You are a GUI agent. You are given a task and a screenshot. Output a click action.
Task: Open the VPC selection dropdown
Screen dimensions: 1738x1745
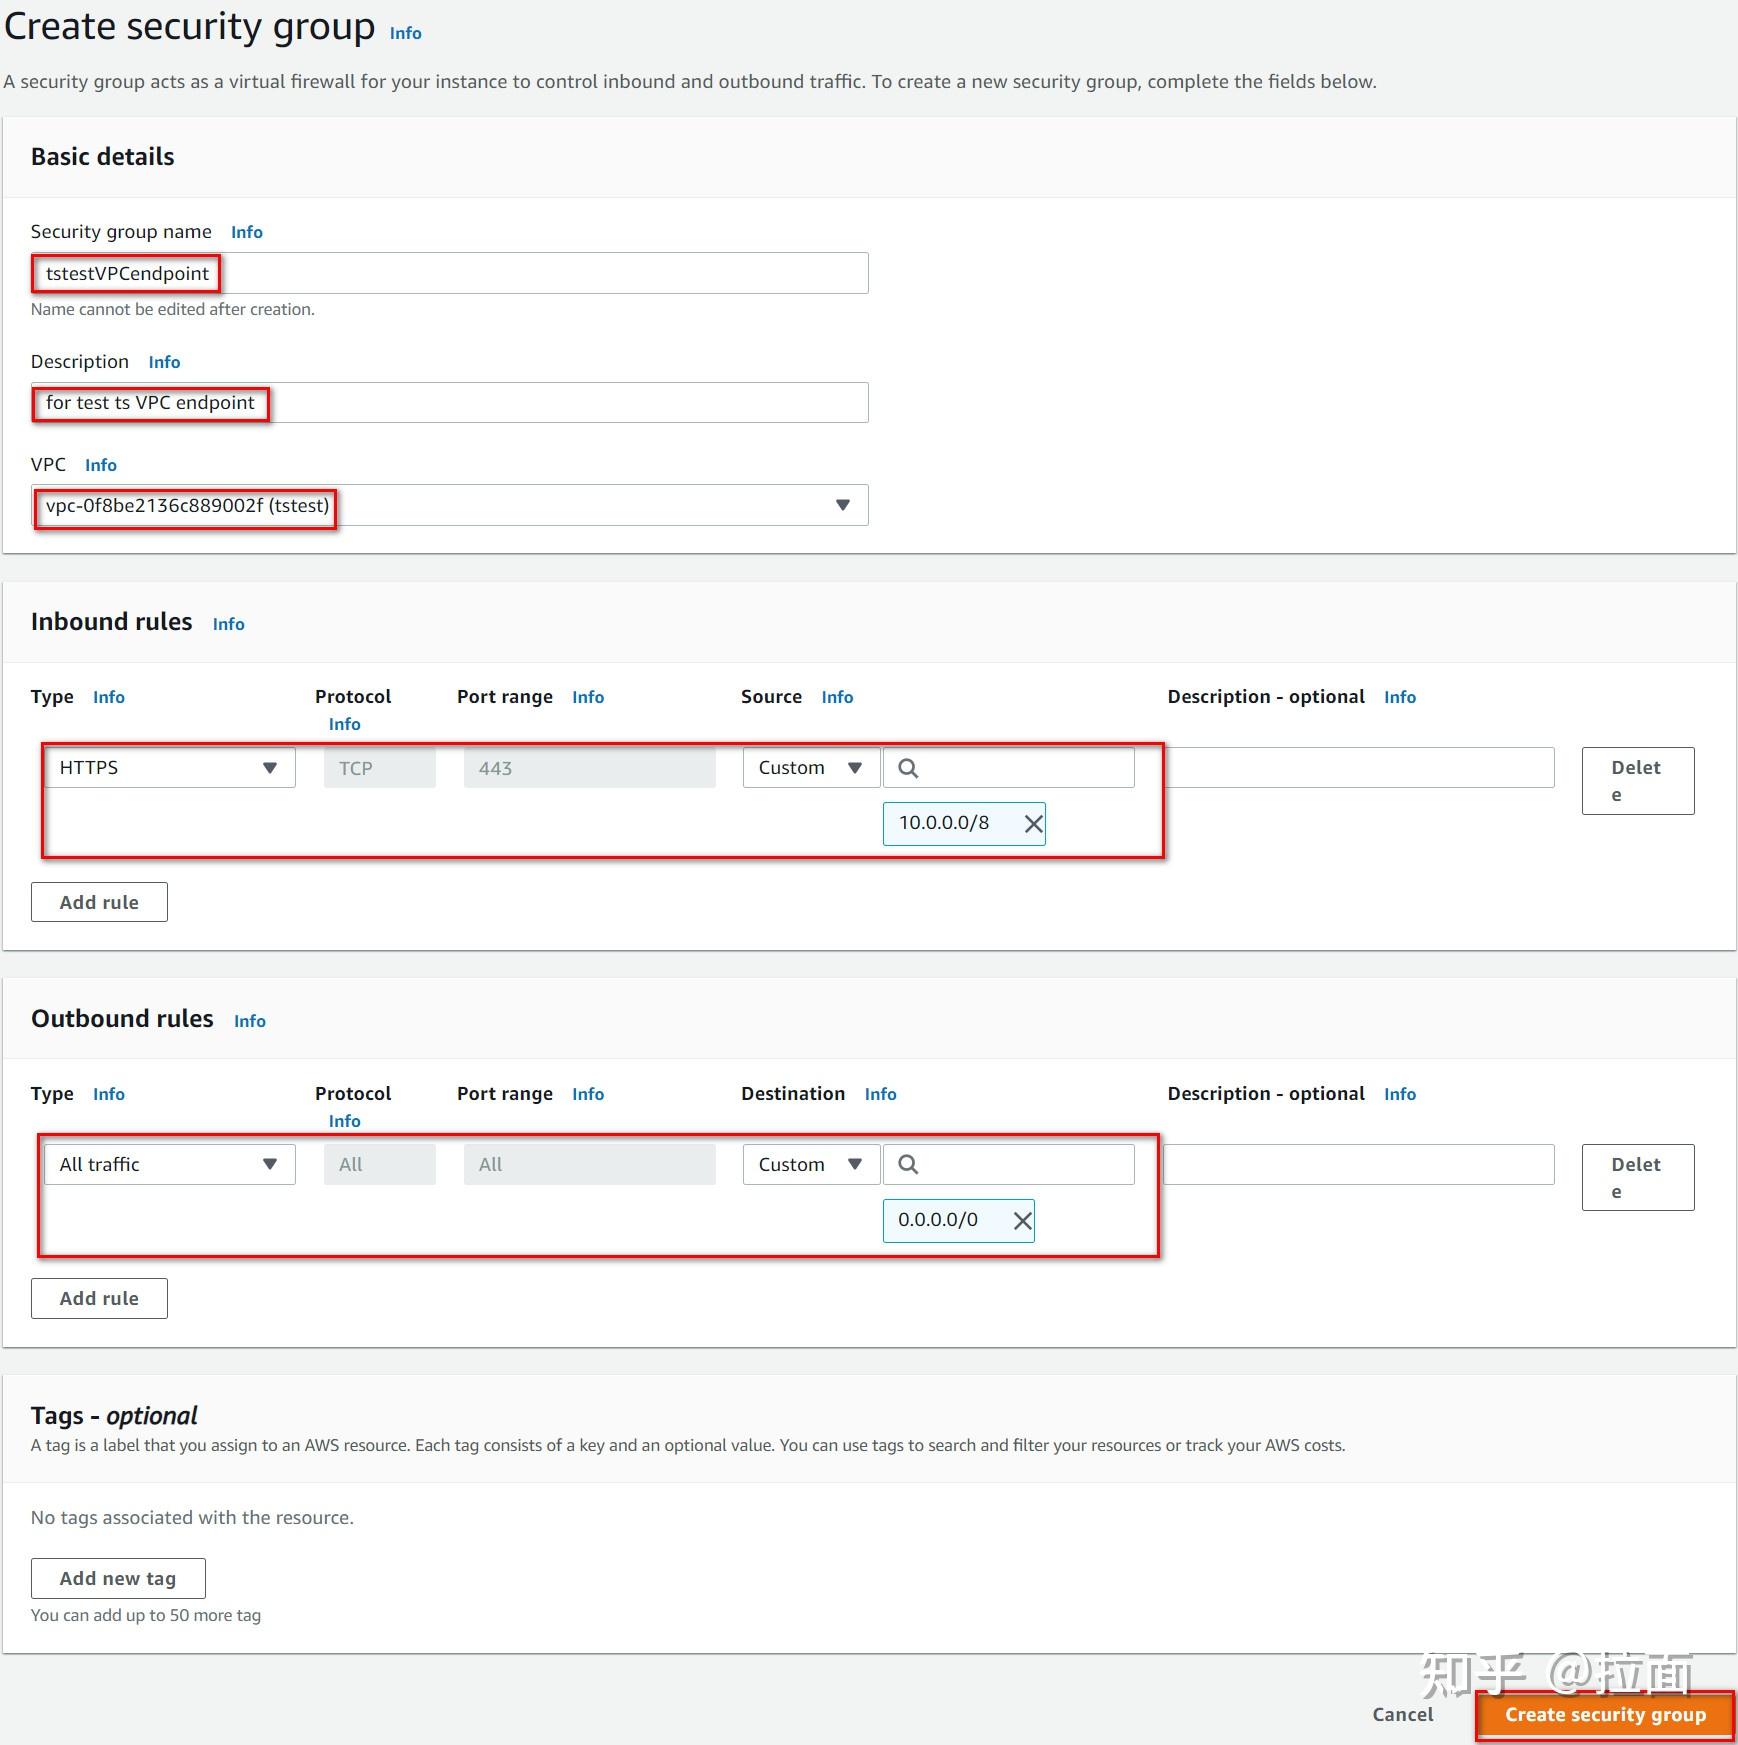[x=842, y=505]
